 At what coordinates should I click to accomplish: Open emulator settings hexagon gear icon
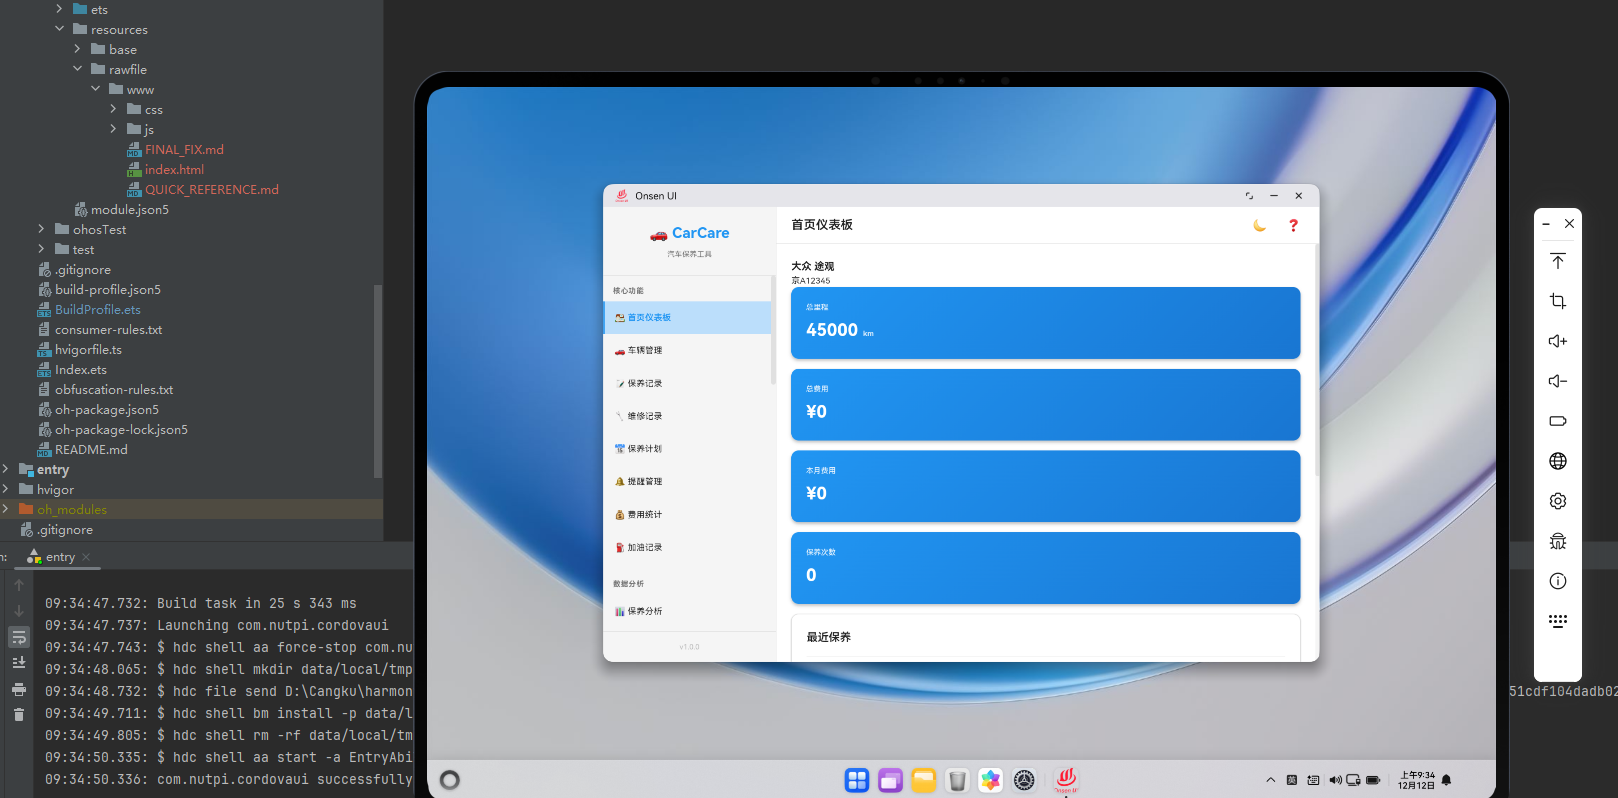(1558, 501)
